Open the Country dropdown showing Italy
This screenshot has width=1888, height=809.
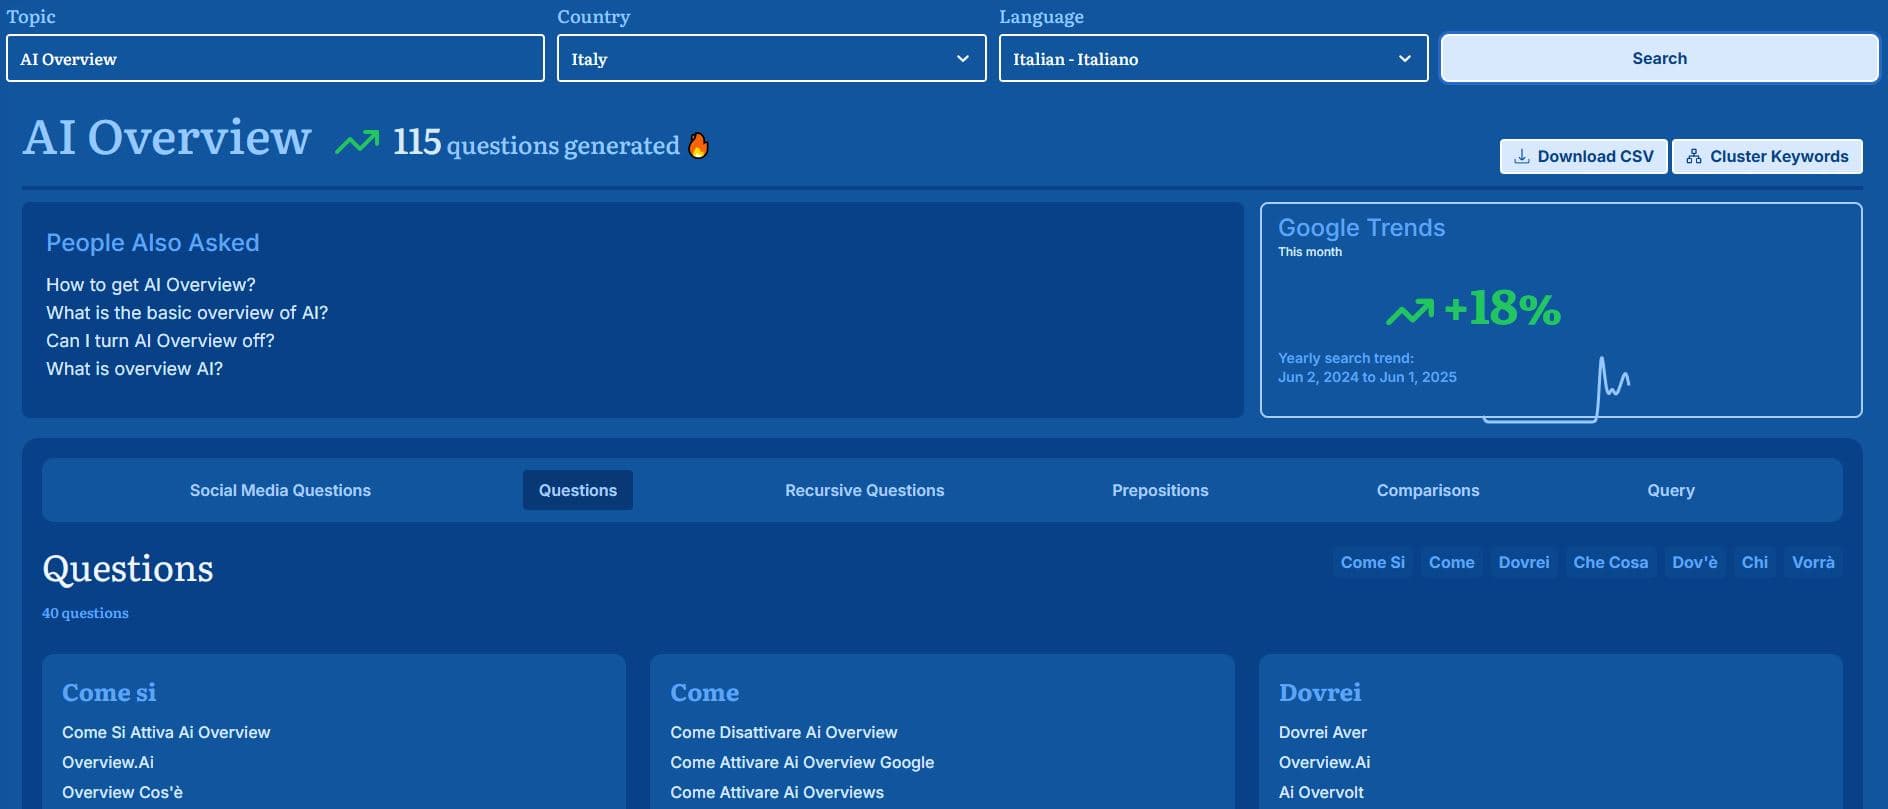771,59
